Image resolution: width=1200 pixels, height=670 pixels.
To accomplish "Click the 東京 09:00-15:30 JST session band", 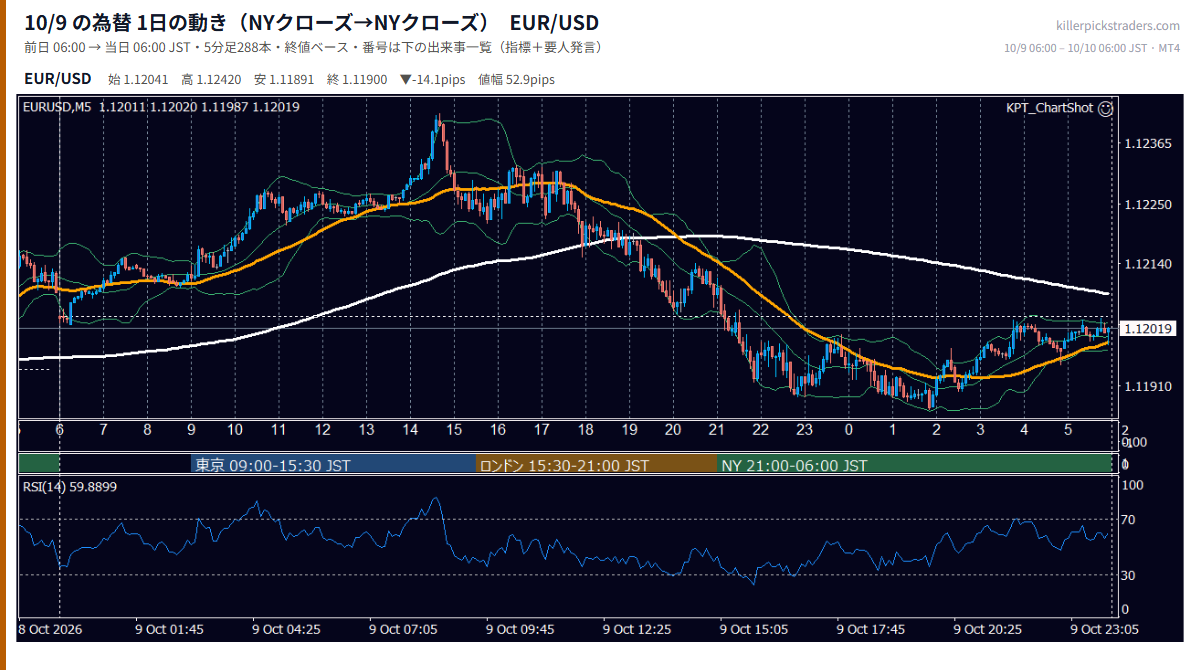I will click(333, 465).
